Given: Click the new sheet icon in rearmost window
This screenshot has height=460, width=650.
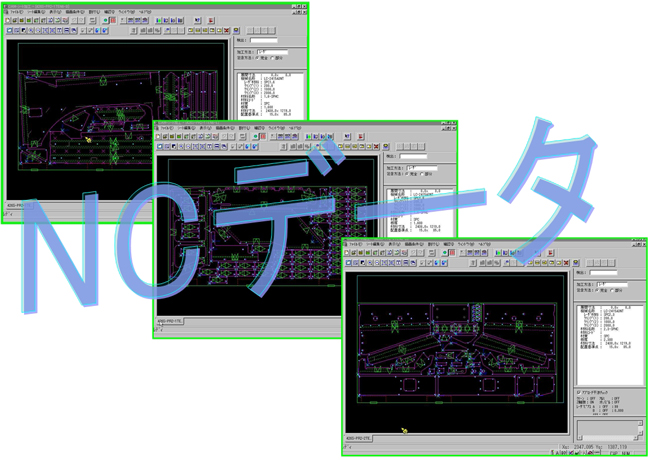Looking at the screenshot, I should click(x=8, y=20).
